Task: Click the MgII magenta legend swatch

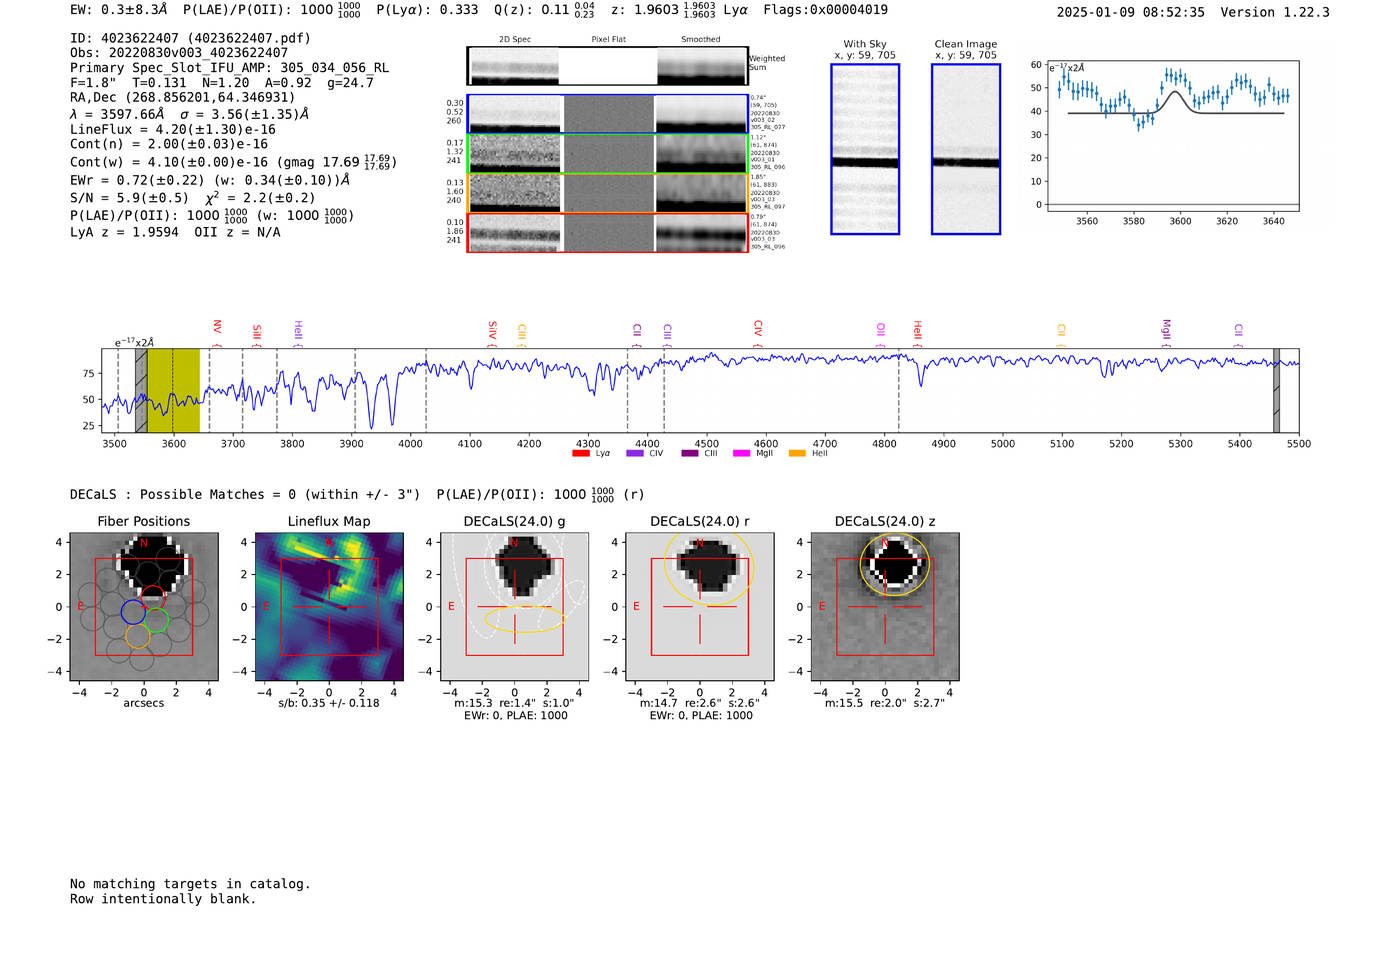Action: point(741,453)
